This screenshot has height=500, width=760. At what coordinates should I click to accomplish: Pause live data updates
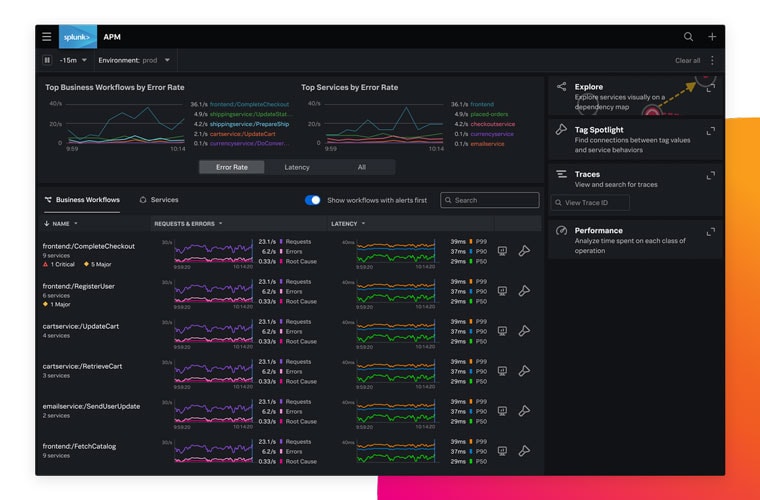pos(47,60)
